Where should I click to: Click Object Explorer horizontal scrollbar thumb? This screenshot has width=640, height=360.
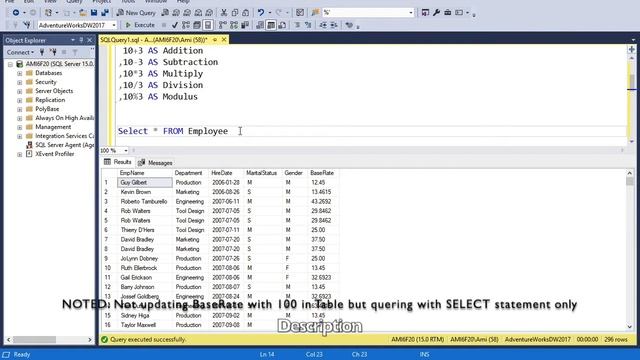tap(34, 340)
